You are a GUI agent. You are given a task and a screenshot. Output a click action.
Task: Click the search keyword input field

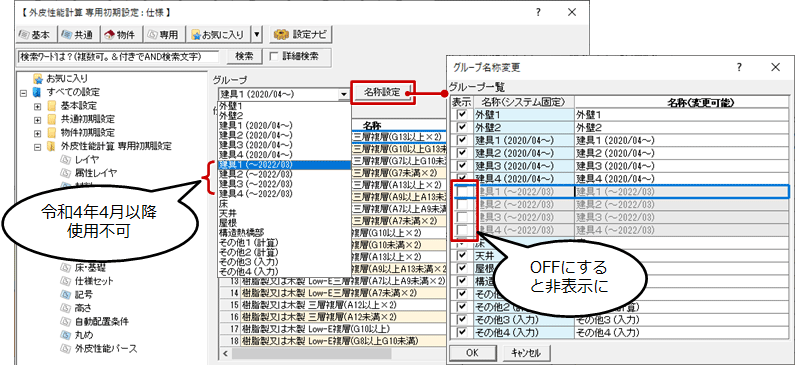click(118, 57)
